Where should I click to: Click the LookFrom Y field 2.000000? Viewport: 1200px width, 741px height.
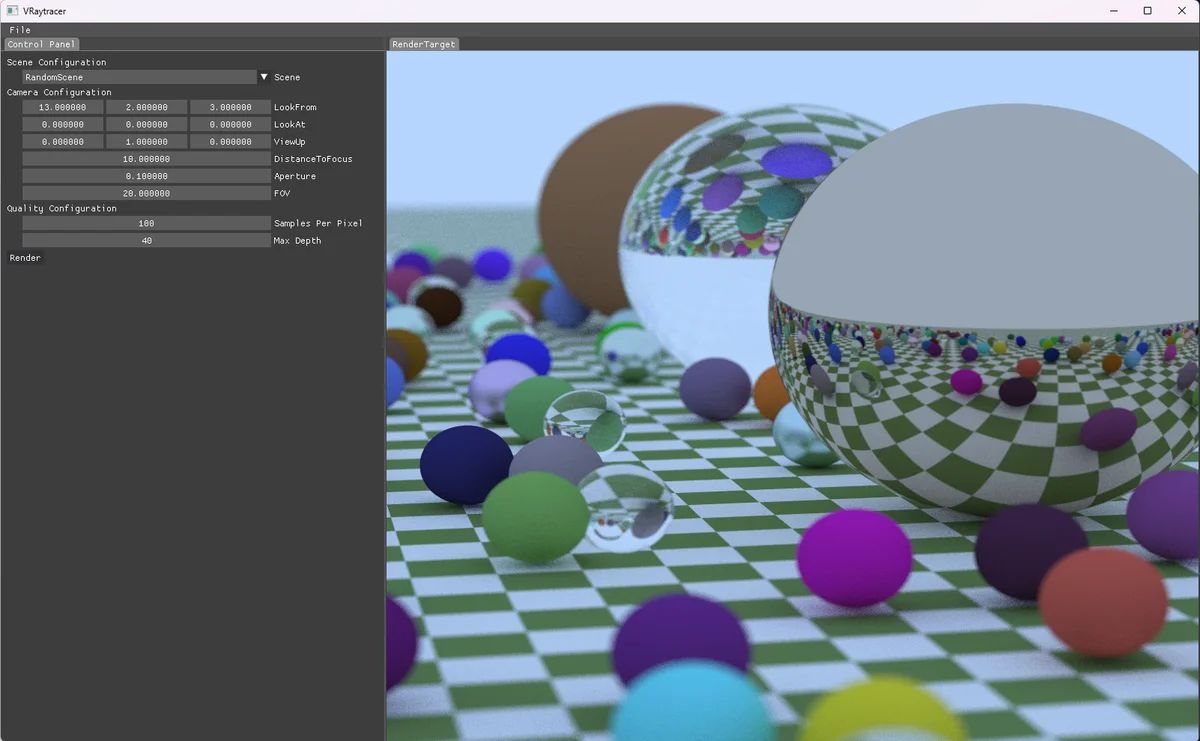tap(146, 107)
